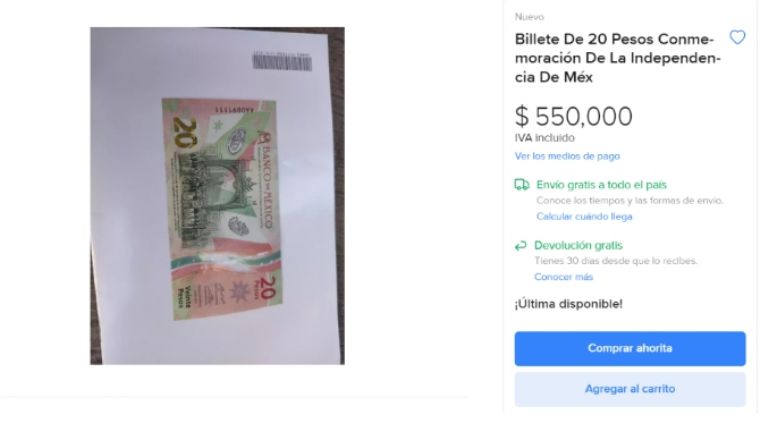Click "Comprar ahorita" button
This screenshot has height=431, width=768.
[x=630, y=348]
